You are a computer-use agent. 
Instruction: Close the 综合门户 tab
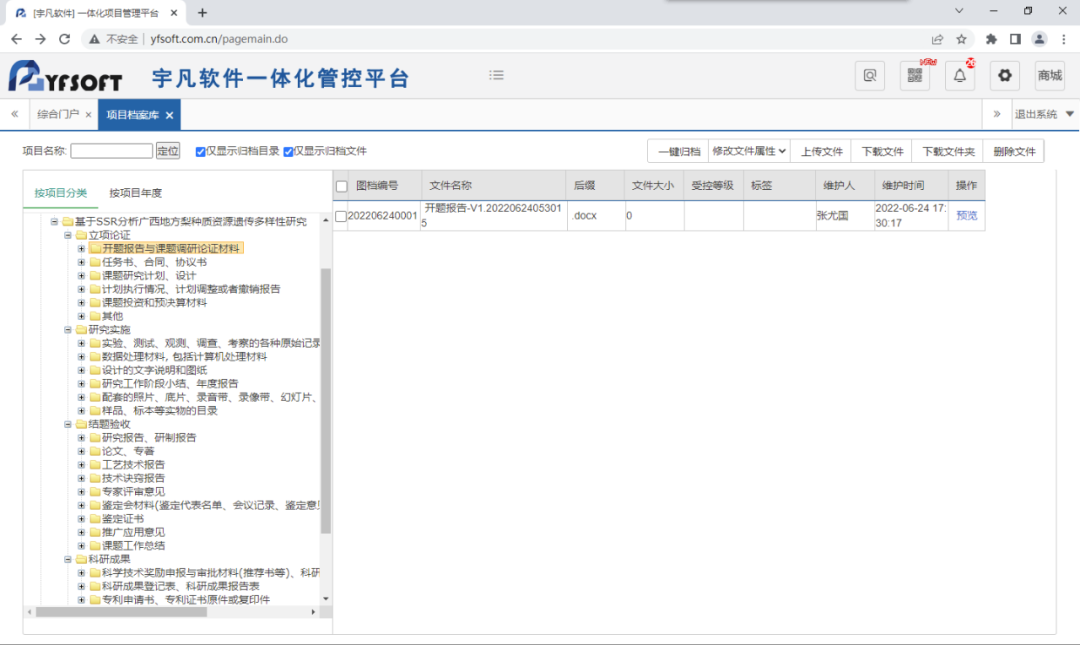tap(88, 115)
